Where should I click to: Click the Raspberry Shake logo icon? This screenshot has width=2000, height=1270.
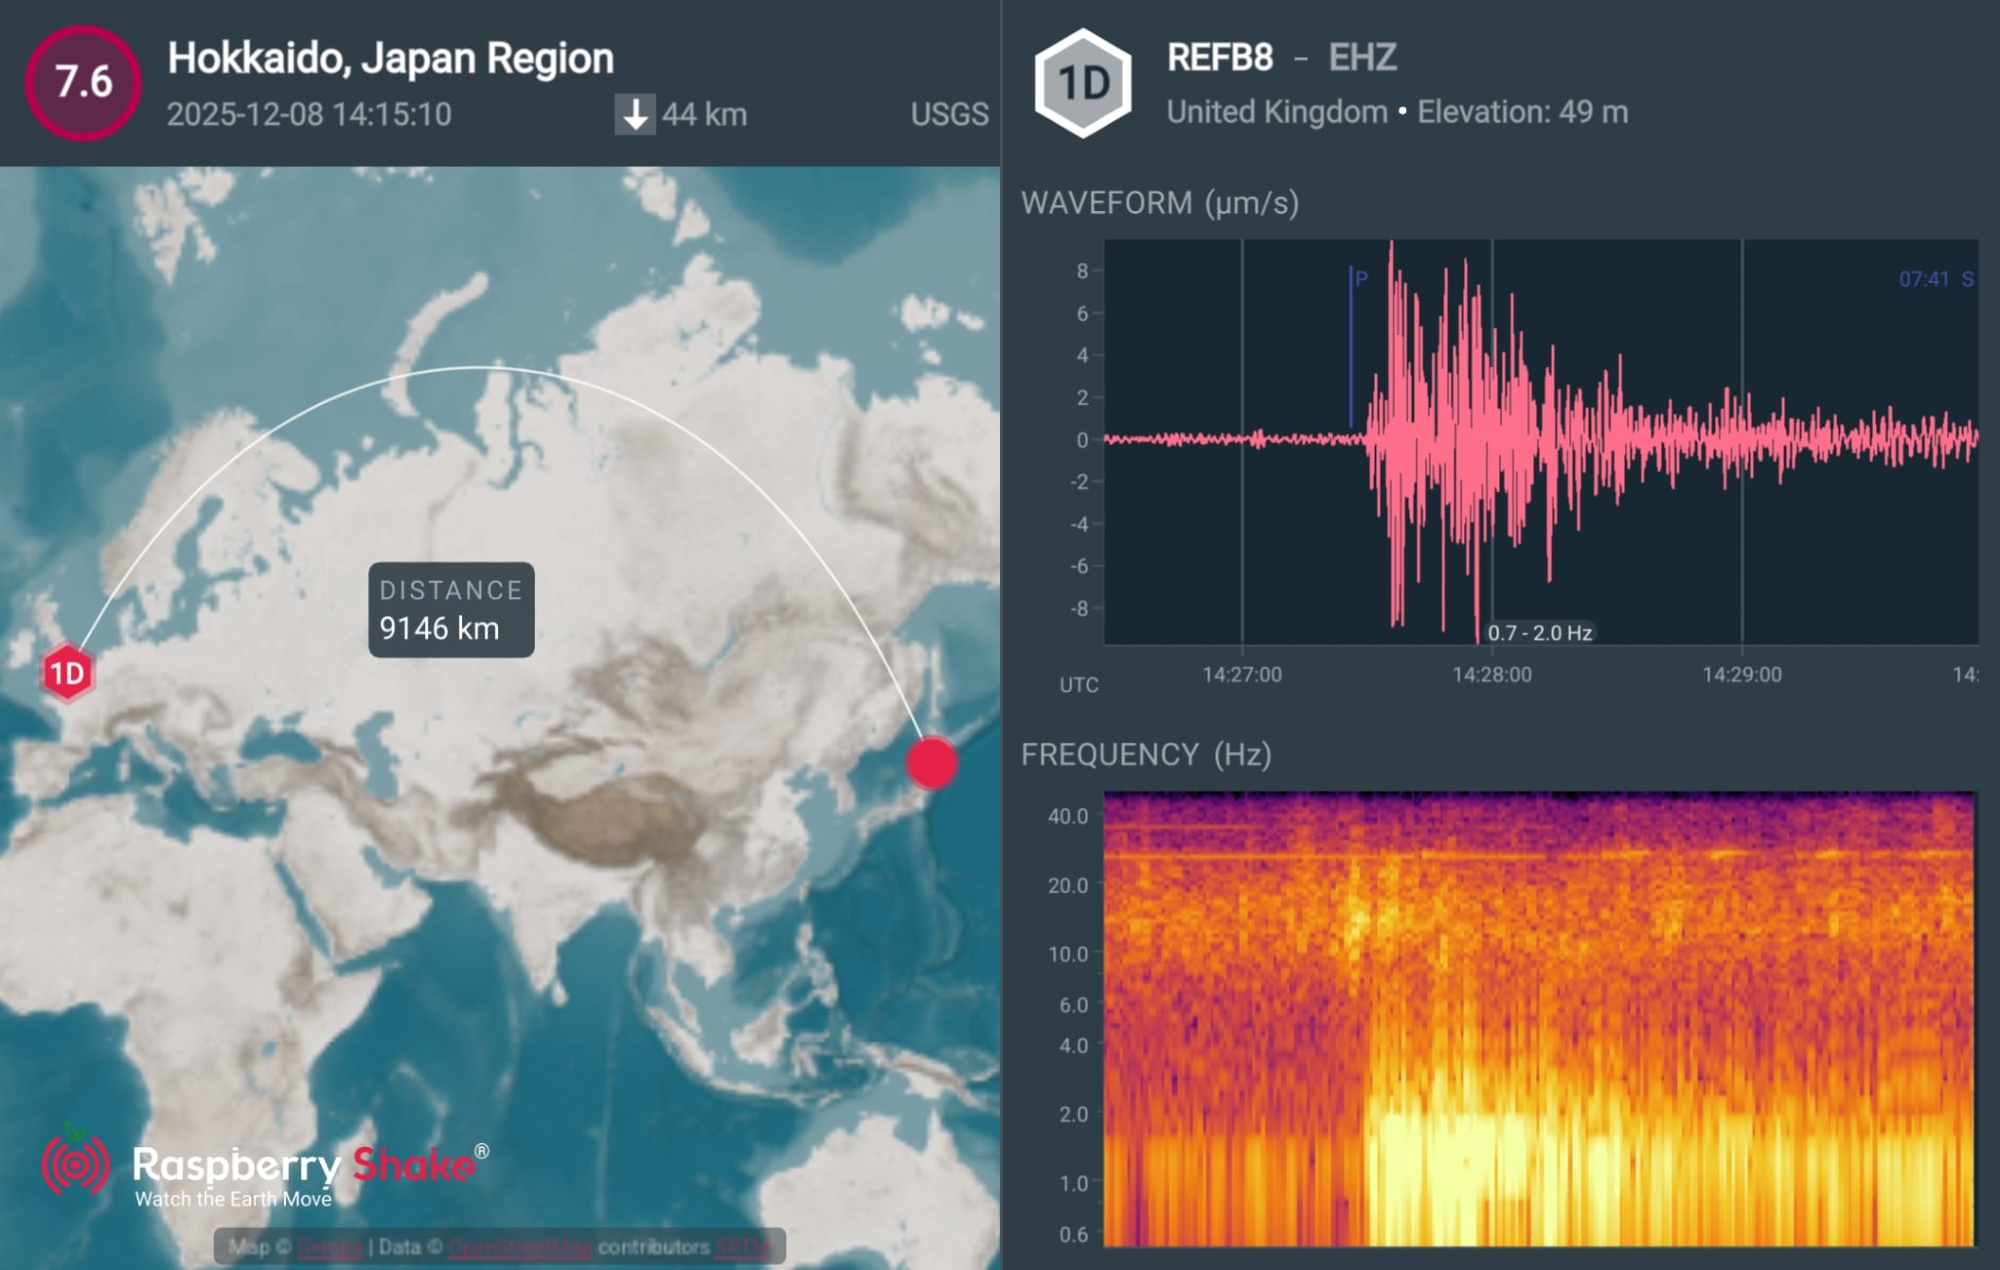coord(75,1163)
